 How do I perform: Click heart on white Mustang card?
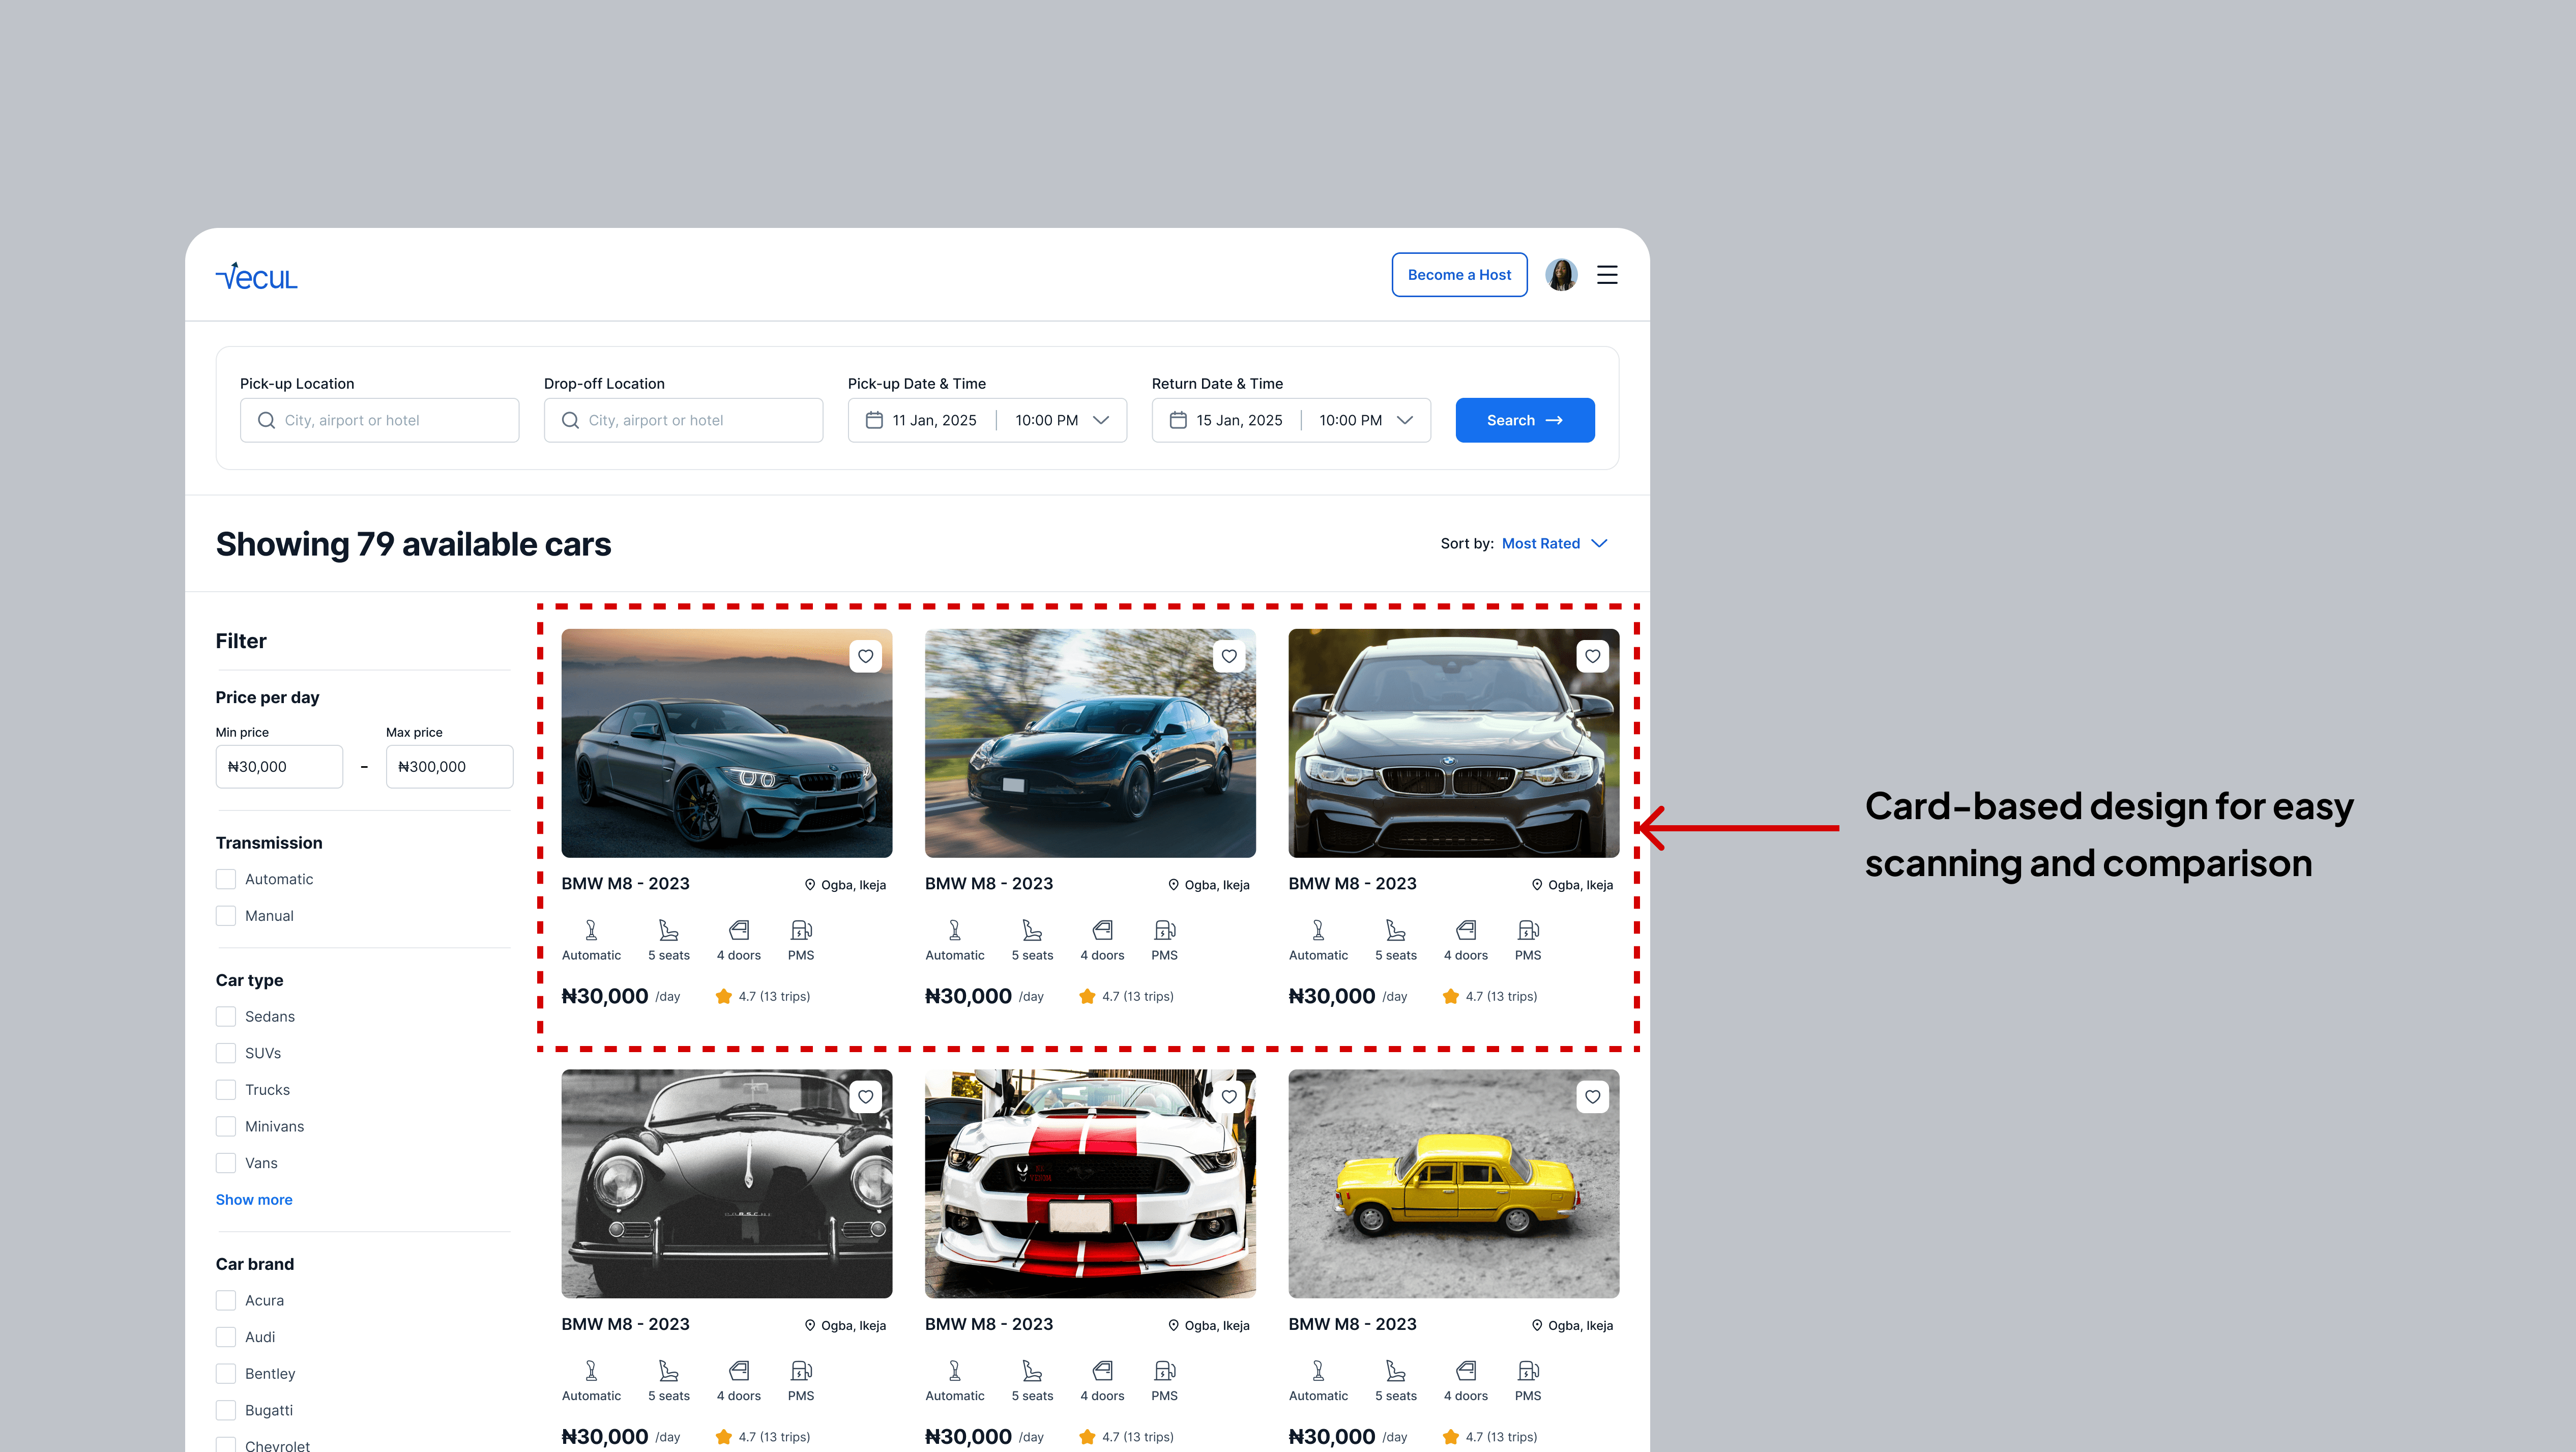tap(1229, 1096)
